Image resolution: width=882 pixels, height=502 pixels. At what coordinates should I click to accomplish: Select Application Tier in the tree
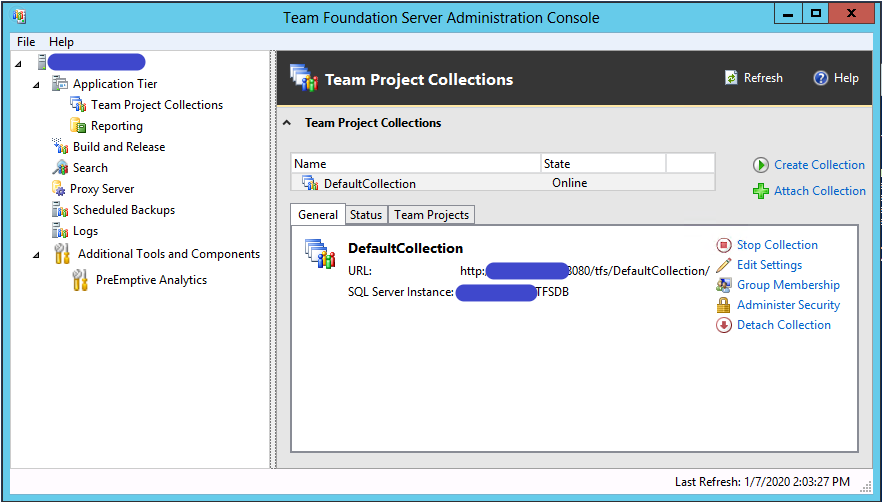115,84
